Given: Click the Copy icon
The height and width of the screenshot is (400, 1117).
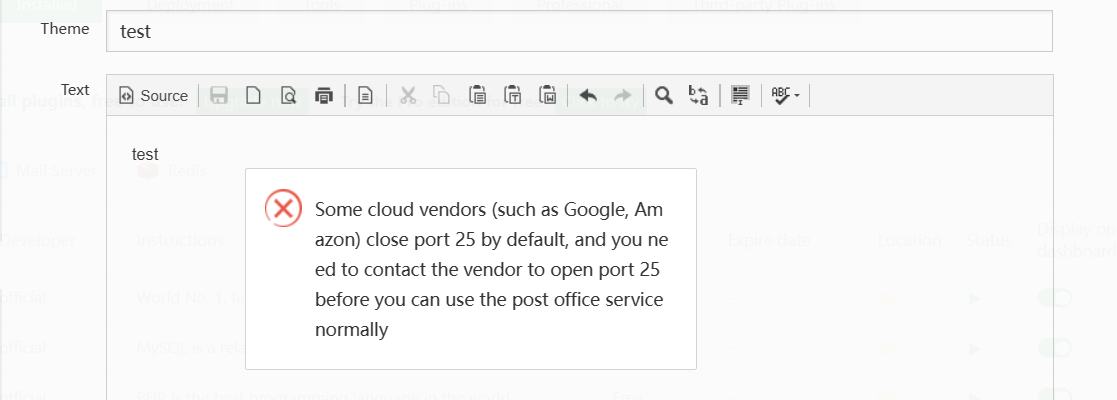Looking at the screenshot, I should click(442, 96).
